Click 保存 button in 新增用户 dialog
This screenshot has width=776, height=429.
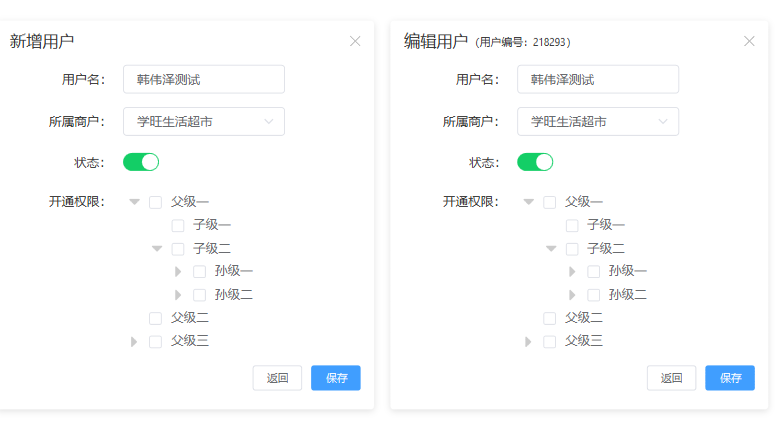pyautogui.click(x=336, y=378)
